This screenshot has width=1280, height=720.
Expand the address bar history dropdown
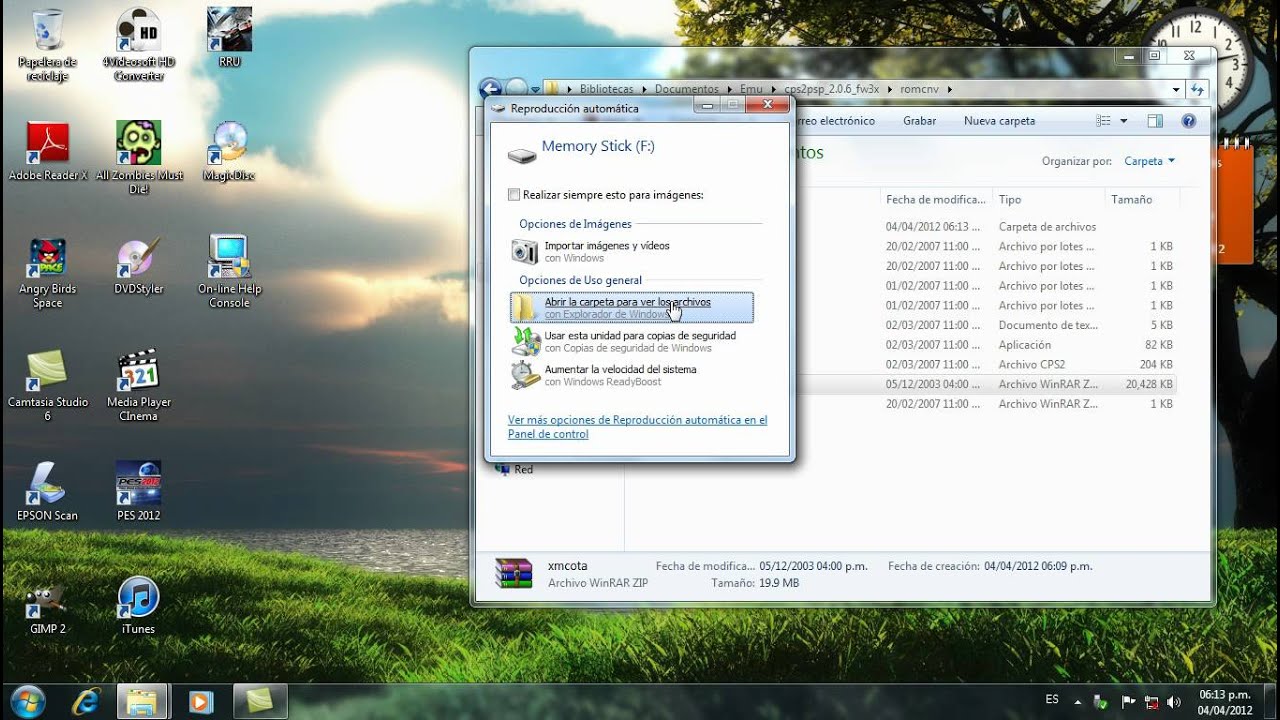1176,89
